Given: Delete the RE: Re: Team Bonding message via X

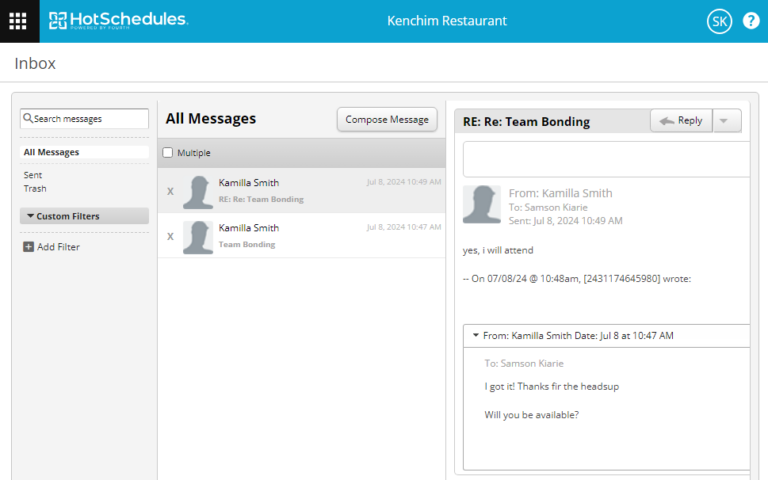Looking at the screenshot, I should tap(170, 191).
